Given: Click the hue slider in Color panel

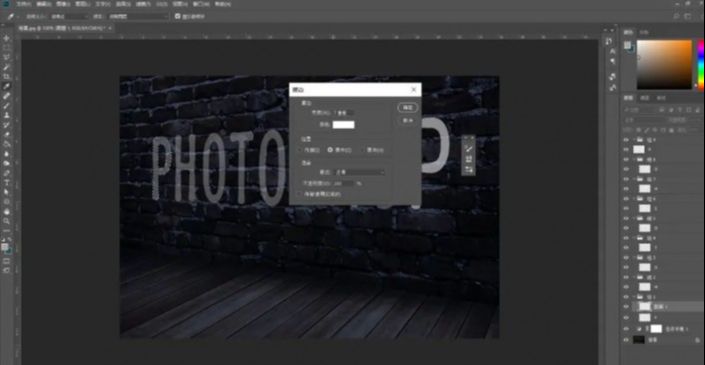Looking at the screenshot, I should click(x=701, y=64).
